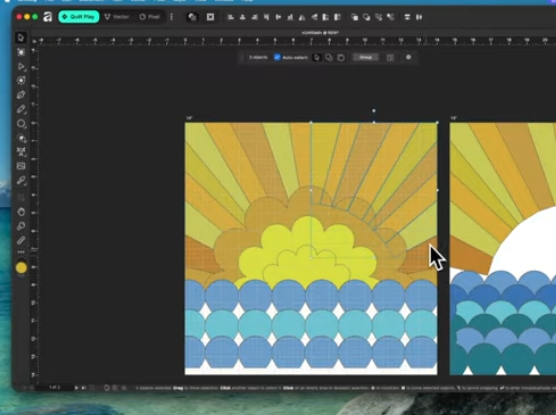Switch to the Vector studio
This screenshot has width=556, height=415.
point(117,17)
